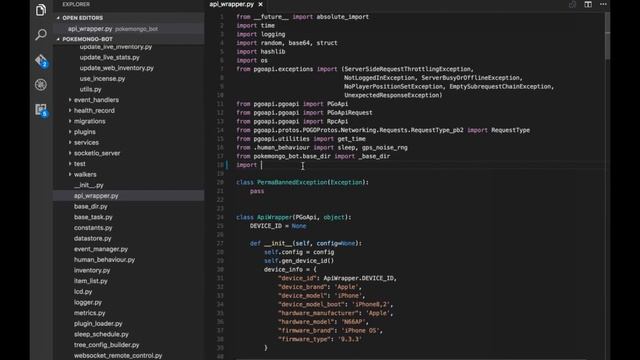Click the split editor icon
This screenshot has height=360, width=640.
click(x=588, y=4)
